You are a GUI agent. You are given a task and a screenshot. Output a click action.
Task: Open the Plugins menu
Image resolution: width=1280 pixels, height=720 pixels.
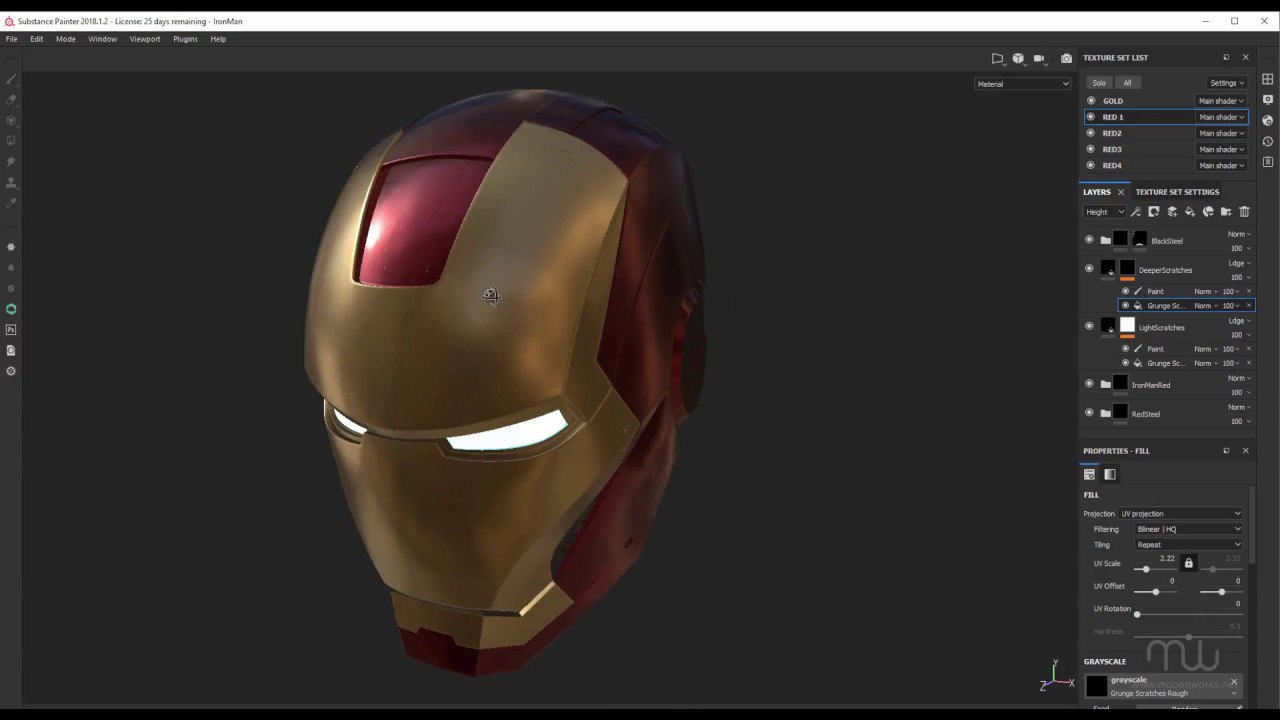pos(185,39)
